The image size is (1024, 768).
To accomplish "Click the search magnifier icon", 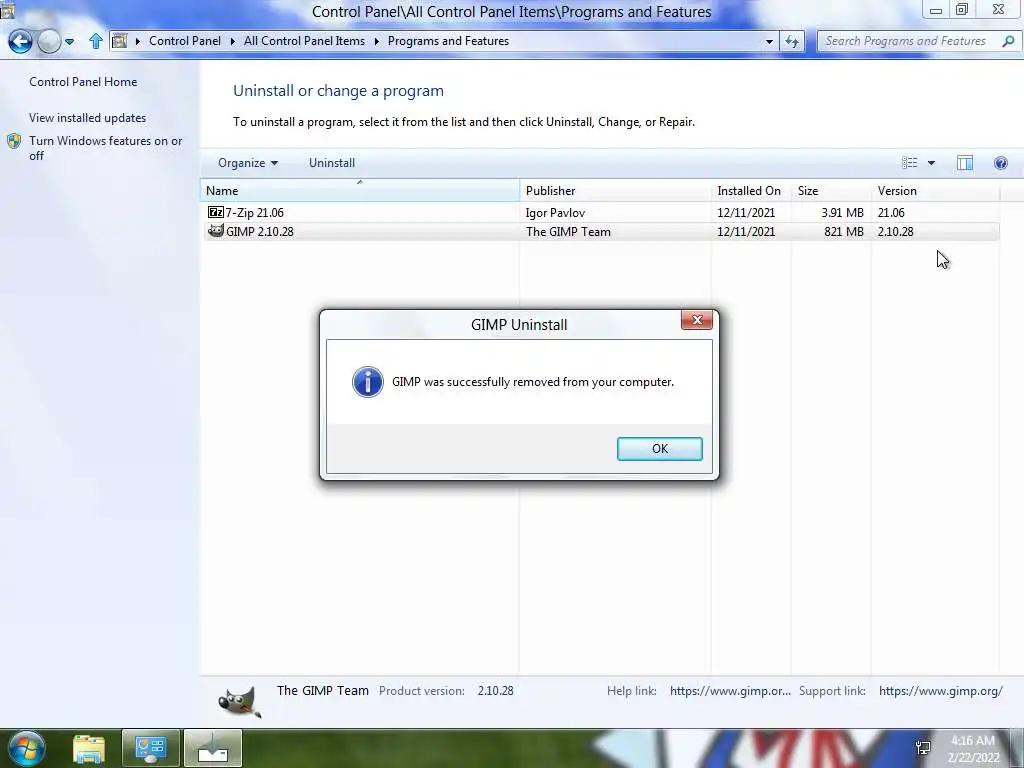I will 1008,41.
